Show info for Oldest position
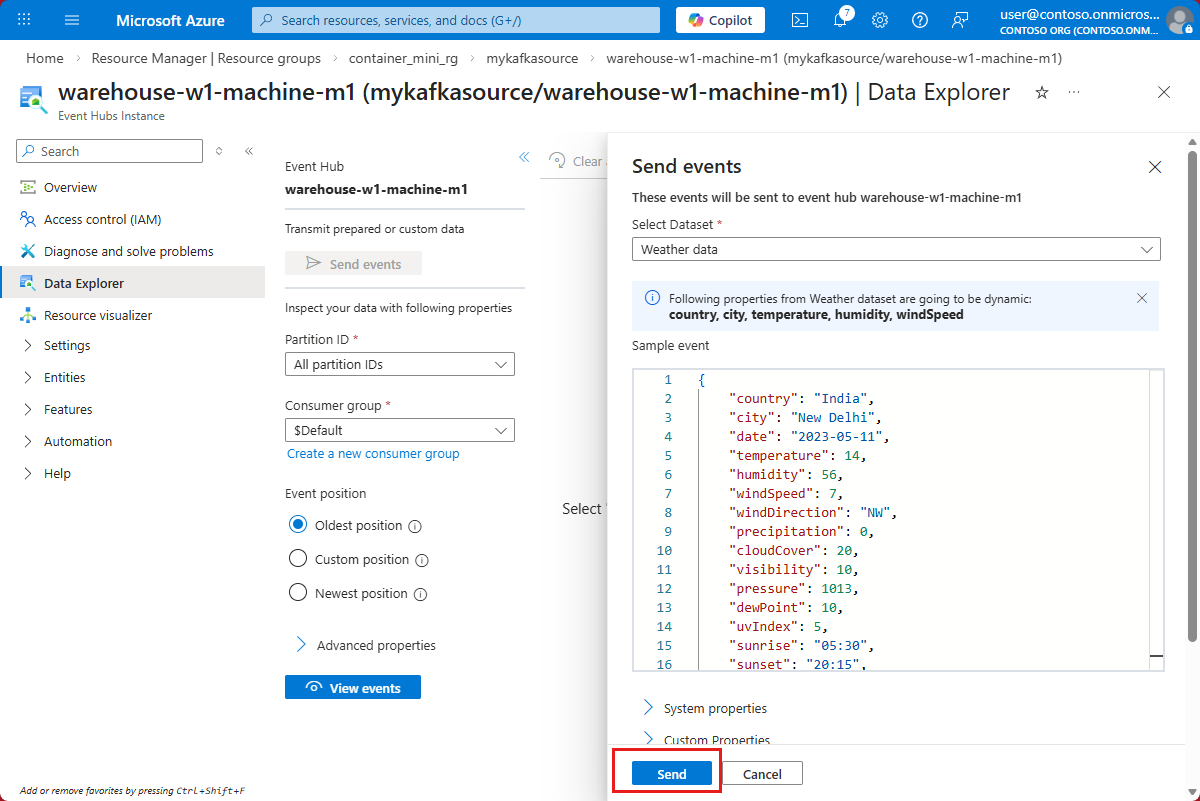This screenshot has height=801, width=1200. 415,526
